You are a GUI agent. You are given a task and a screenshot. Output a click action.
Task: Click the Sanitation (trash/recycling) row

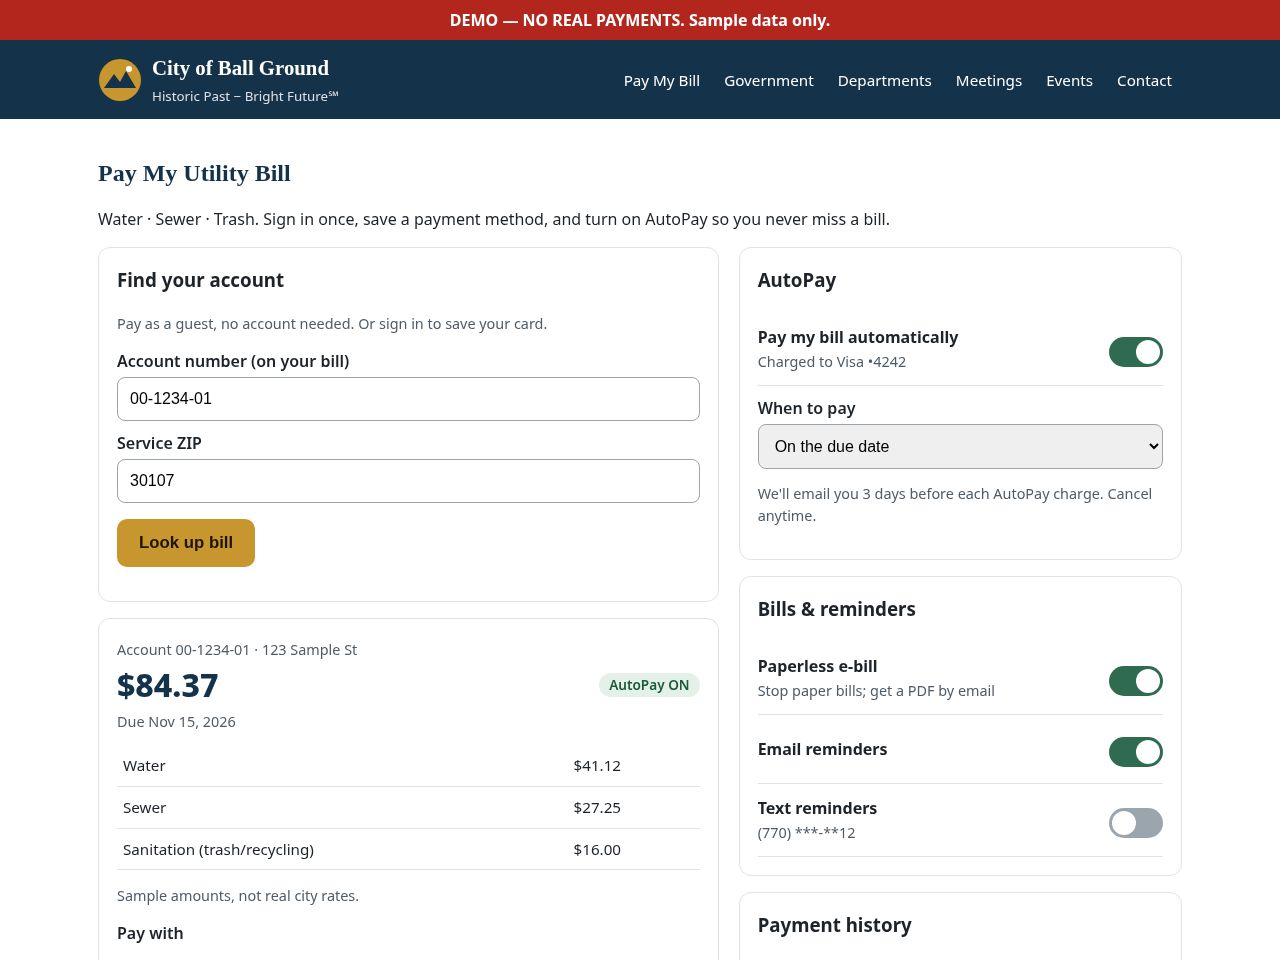tap(408, 850)
